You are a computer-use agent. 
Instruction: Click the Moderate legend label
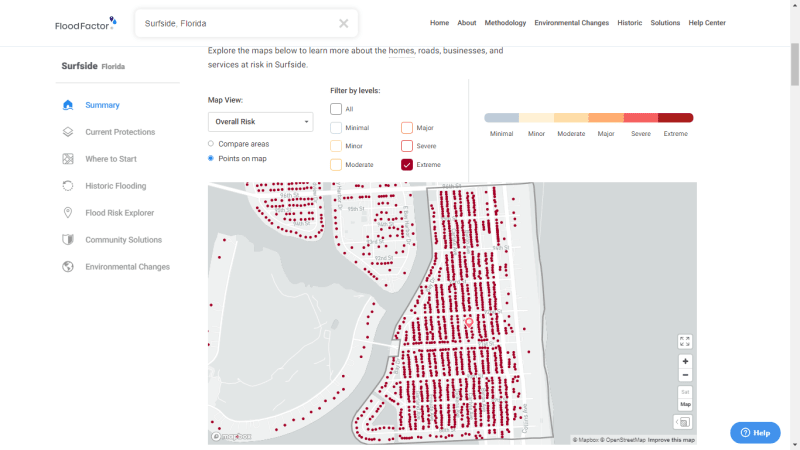pos(571,134)
